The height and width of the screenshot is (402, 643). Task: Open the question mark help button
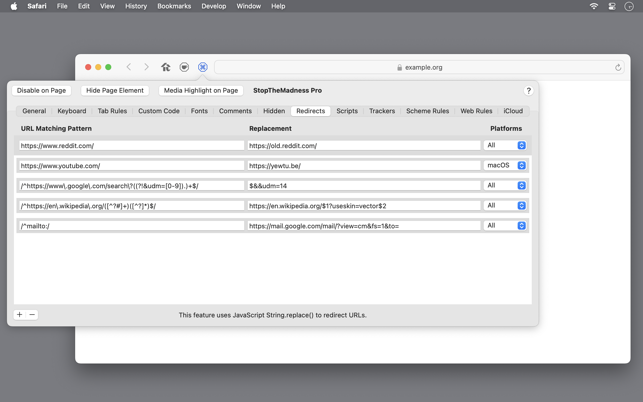529,91
